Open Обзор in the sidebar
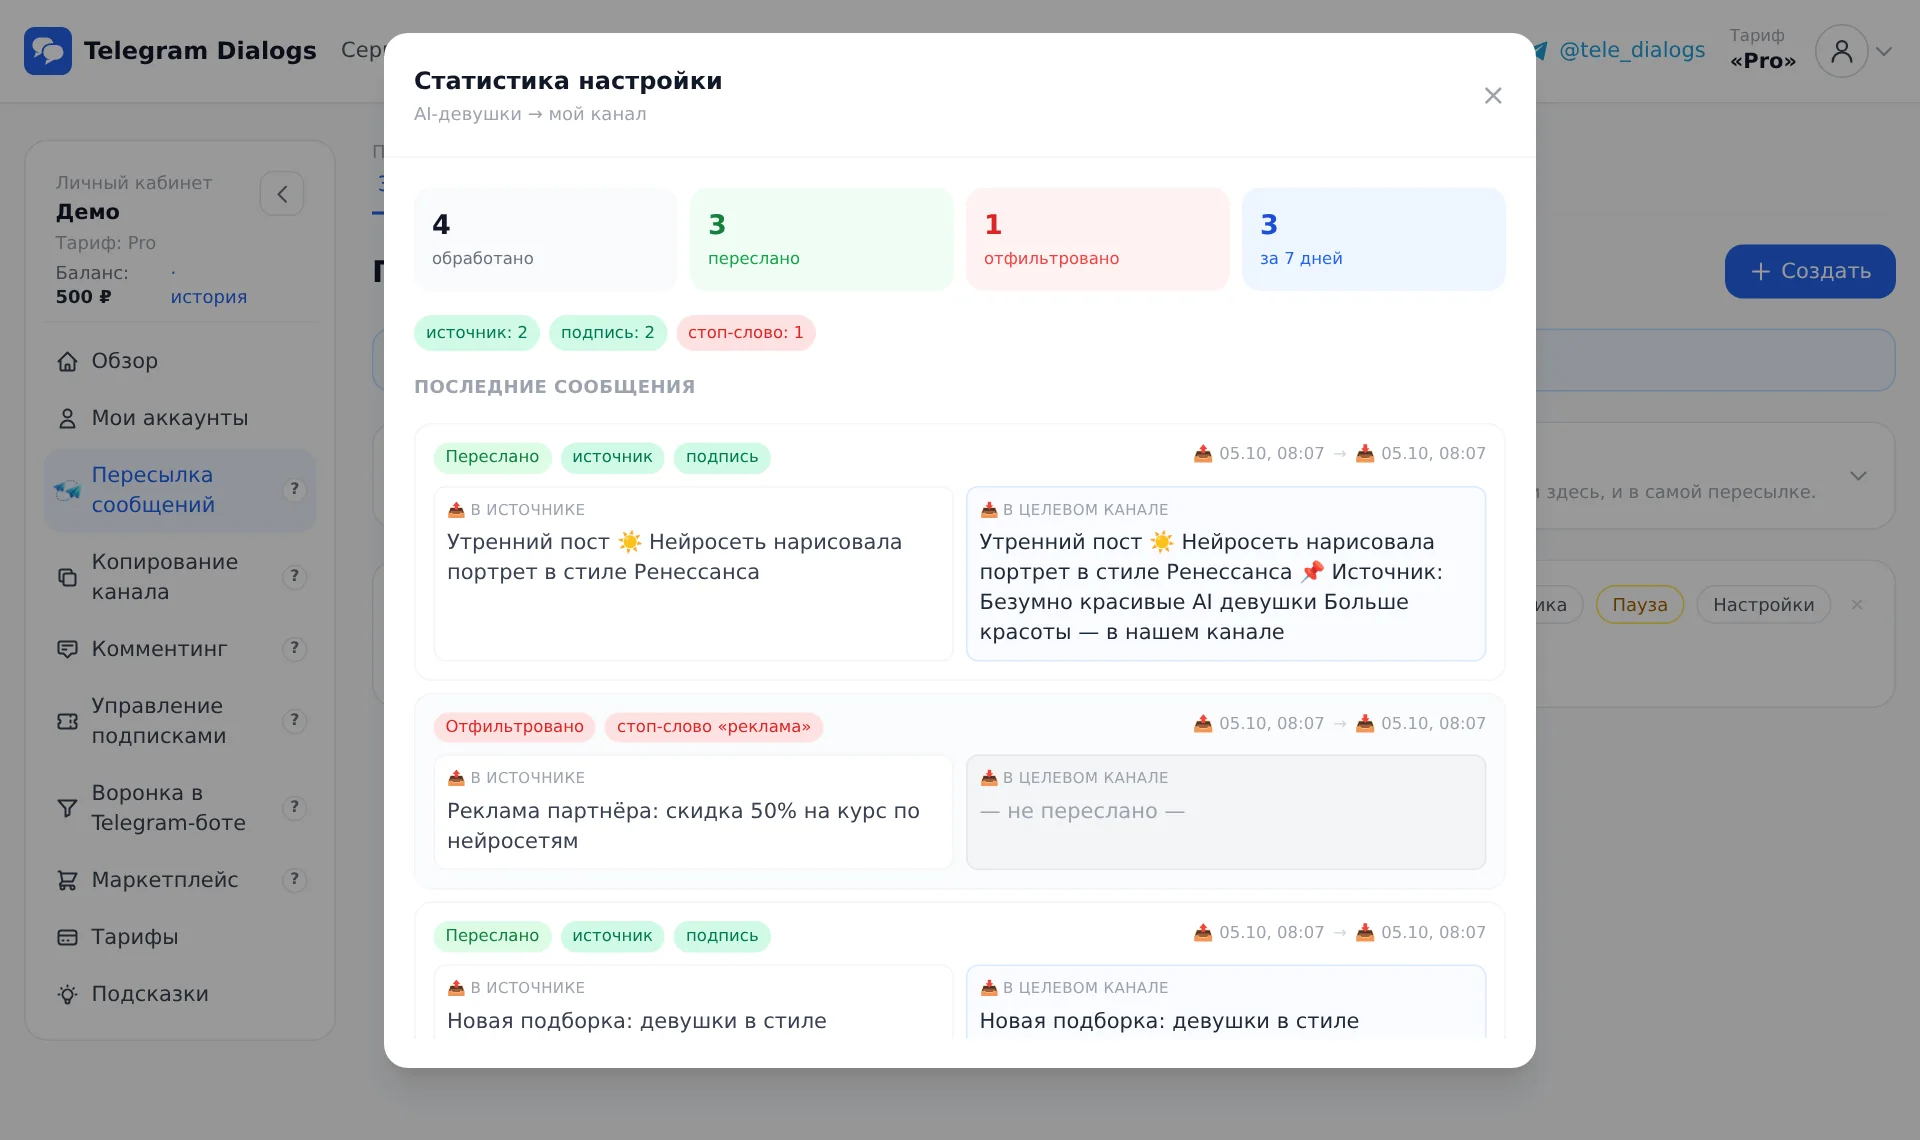 [180, 361]
